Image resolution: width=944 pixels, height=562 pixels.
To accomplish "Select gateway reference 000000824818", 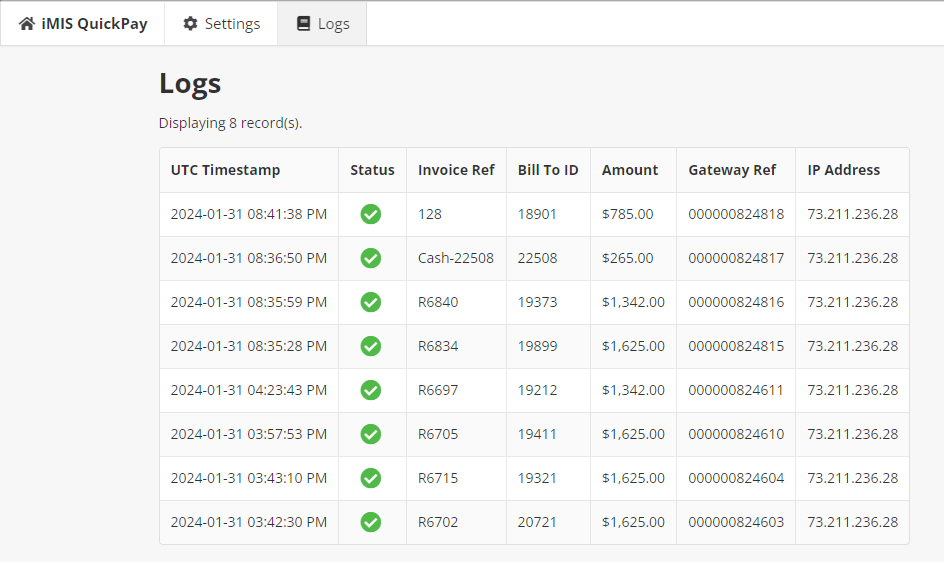I will pos(736,214).
